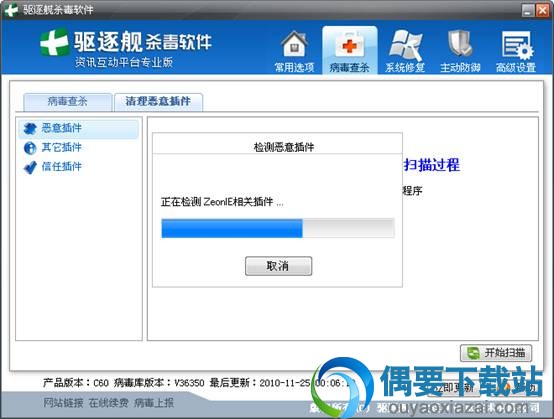Select the 病毒查杀 first-aid kit icon

click(x=349, y=44)
